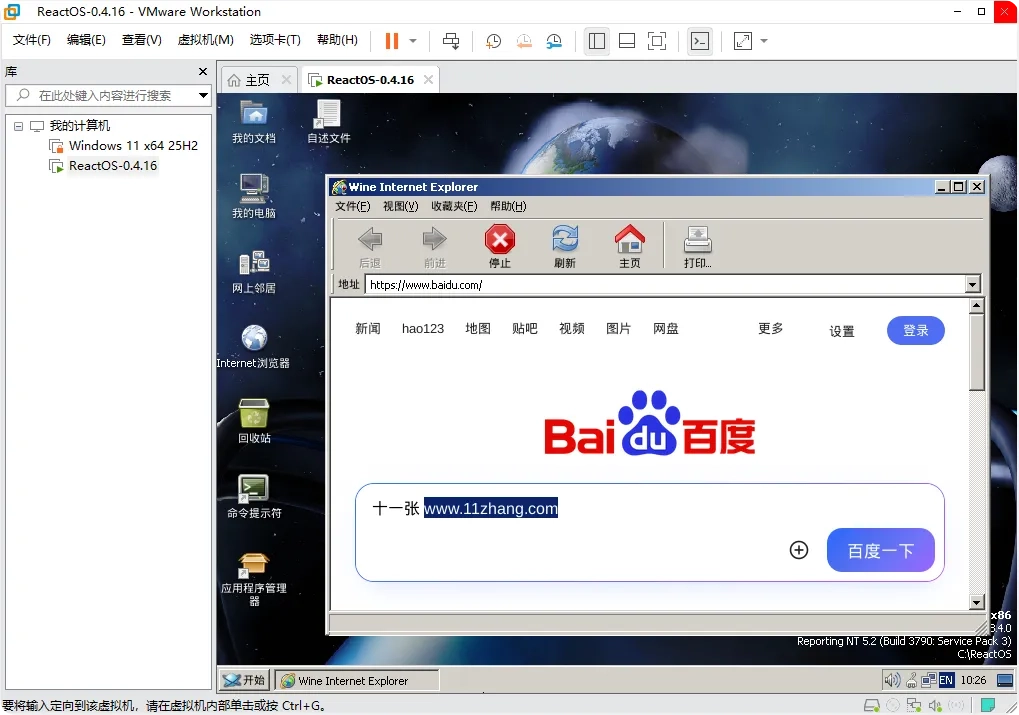Open the console view icon

click(x=700, y=41)
